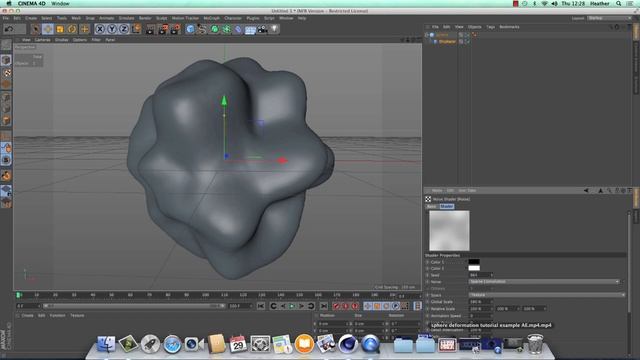Switch to Polygons mode
Screen dimensions: 640x360
(x=6, y=121)
